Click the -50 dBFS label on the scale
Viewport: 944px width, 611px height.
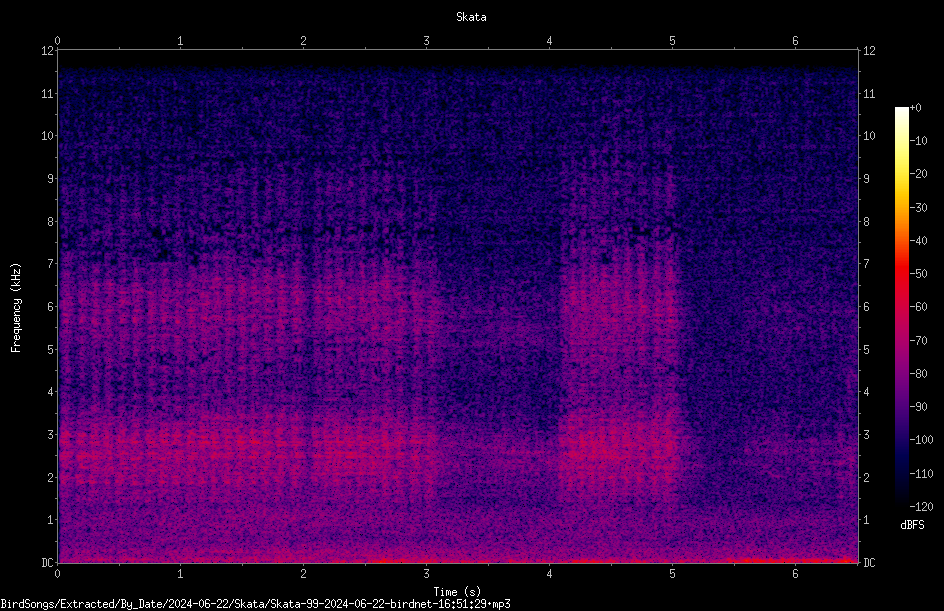tap(918, 274)
